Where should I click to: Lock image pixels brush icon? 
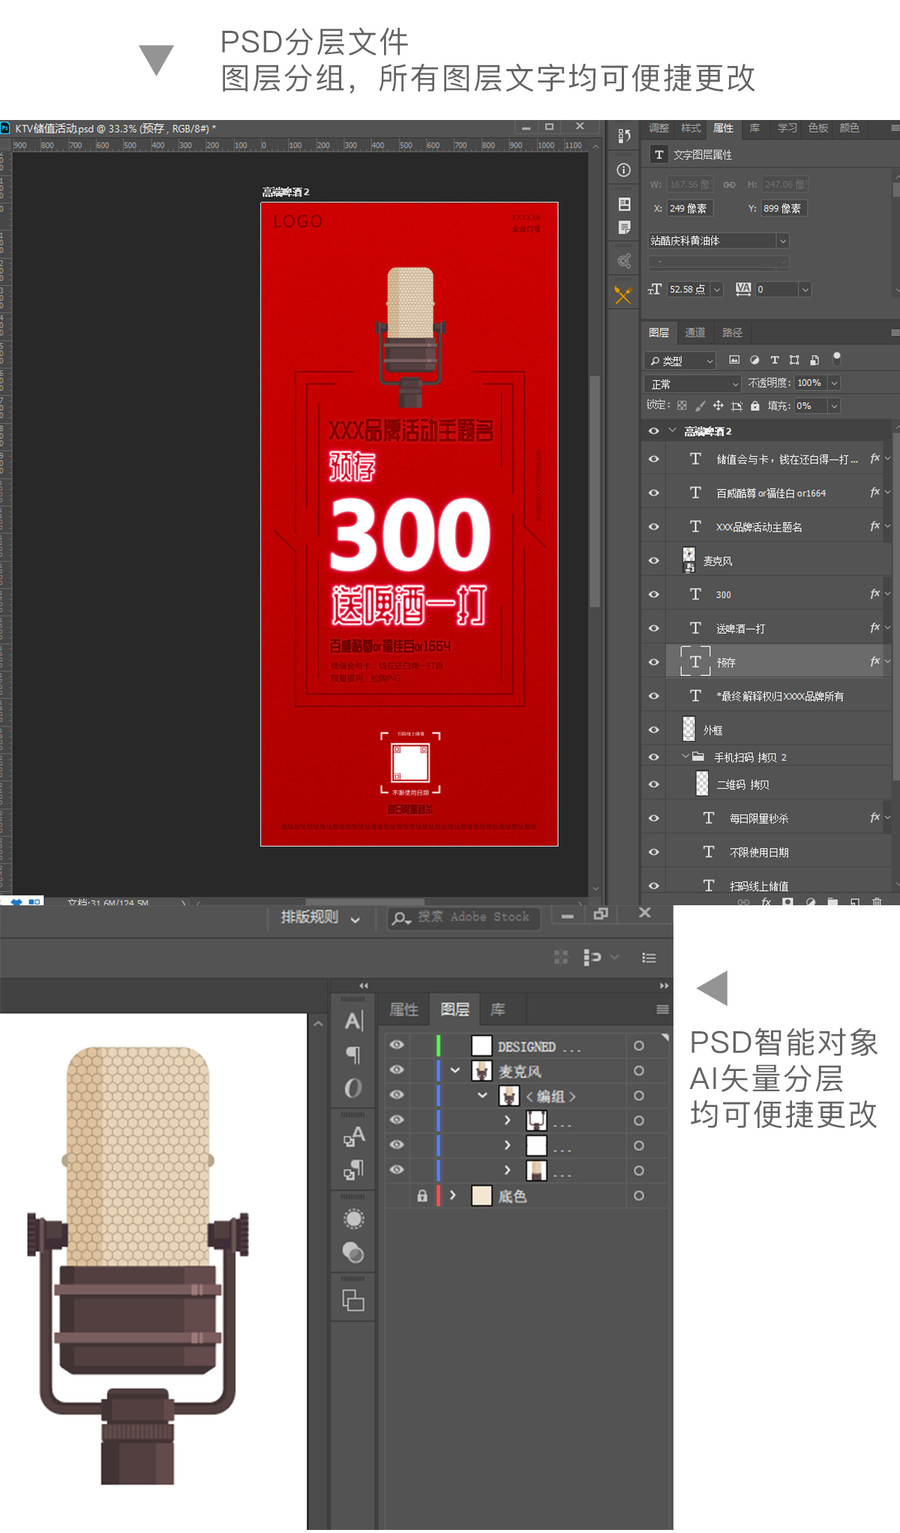coord(700,406)
